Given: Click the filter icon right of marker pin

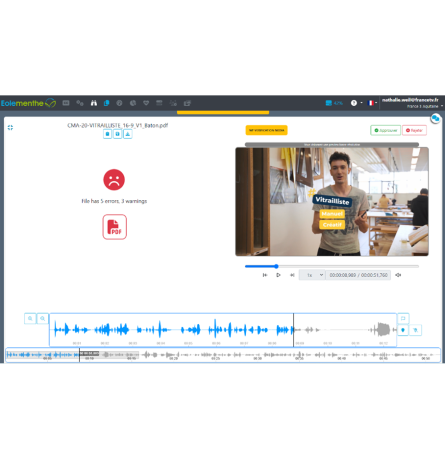Looking at the screenshot, I should (415, 330).
